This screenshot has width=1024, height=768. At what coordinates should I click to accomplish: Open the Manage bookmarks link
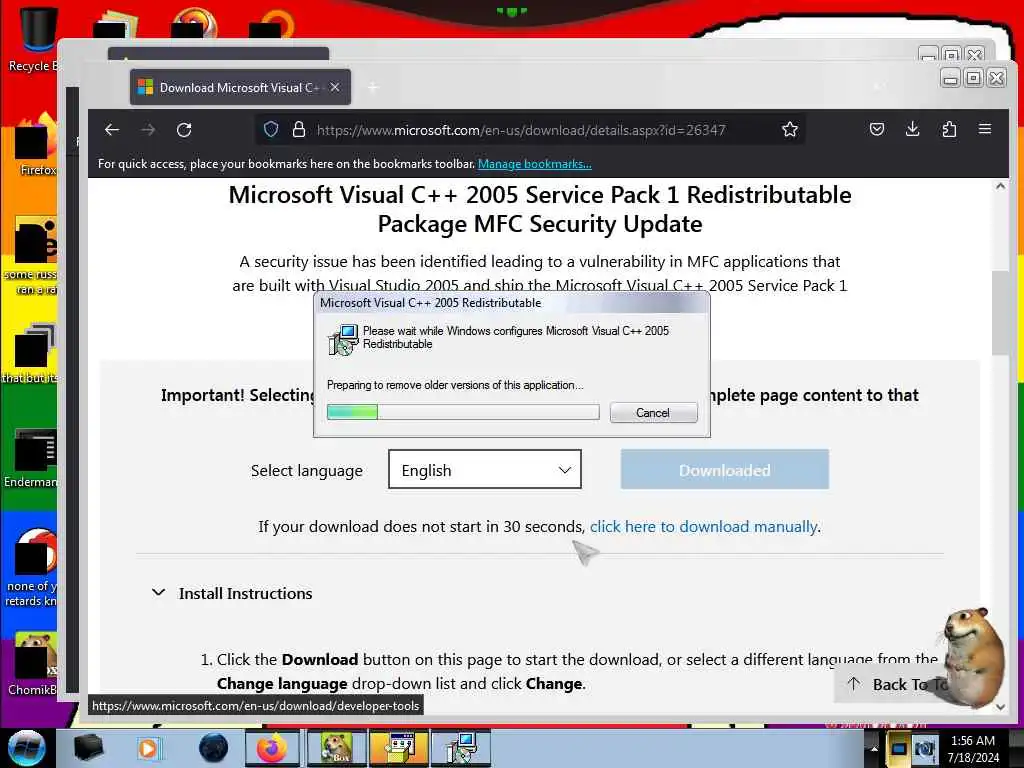[534, 164]
